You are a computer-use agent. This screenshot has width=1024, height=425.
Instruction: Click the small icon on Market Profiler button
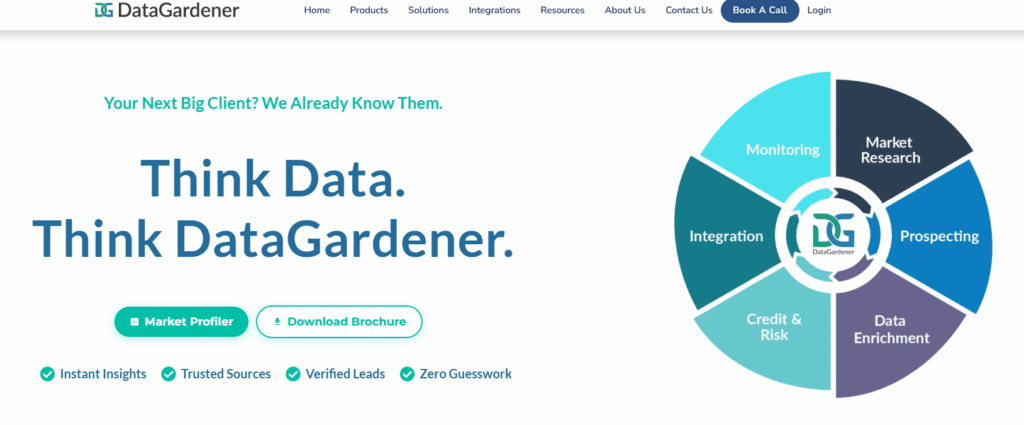pos(135,322)
